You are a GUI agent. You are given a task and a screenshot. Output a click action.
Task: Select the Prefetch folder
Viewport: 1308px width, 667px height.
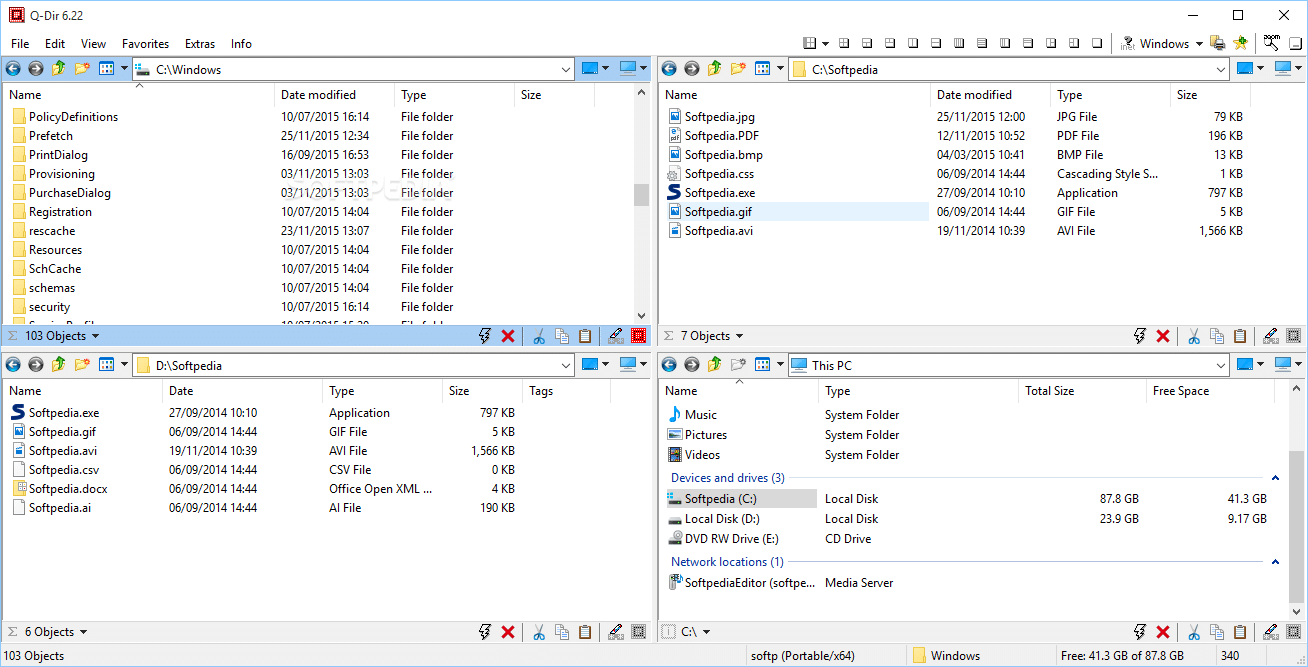click(x=51, y=136)
